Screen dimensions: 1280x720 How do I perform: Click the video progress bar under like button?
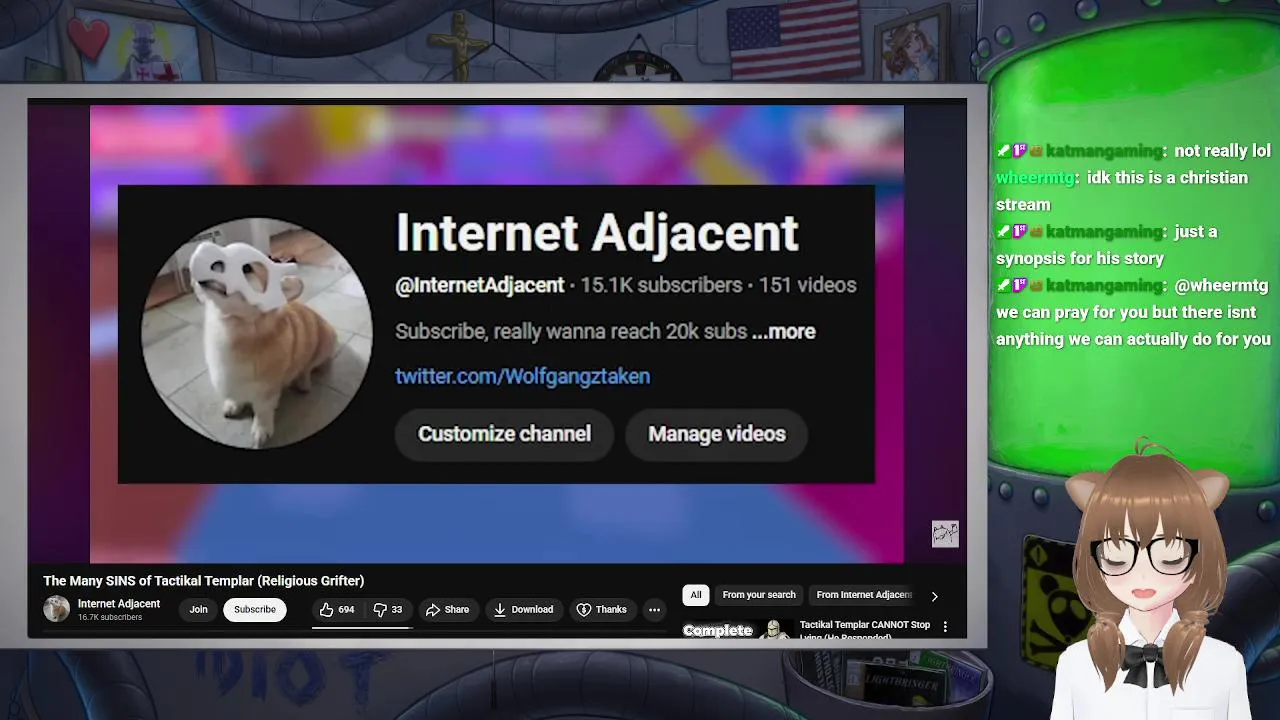pos(362,628)
